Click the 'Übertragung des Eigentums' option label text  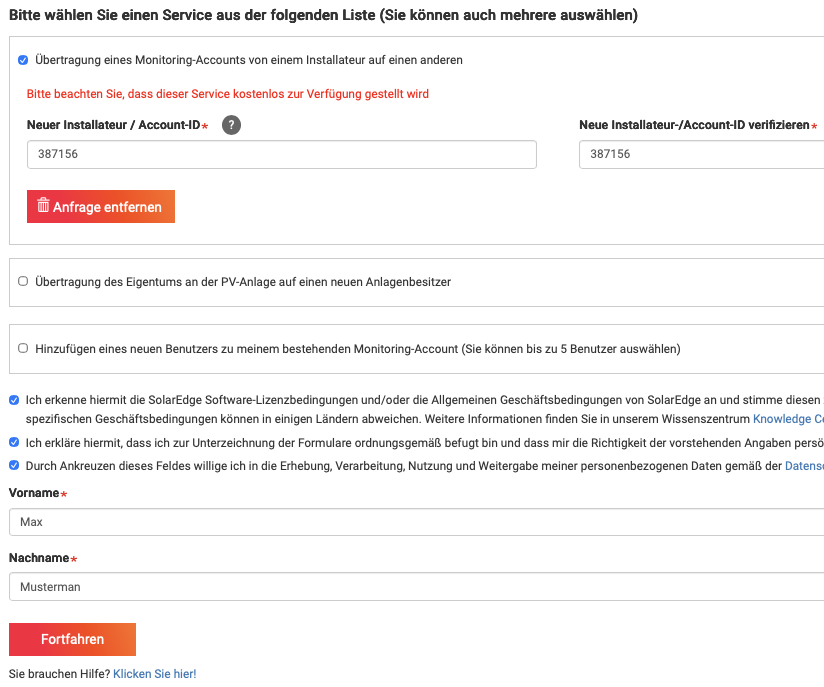click(x=243, y=282)
